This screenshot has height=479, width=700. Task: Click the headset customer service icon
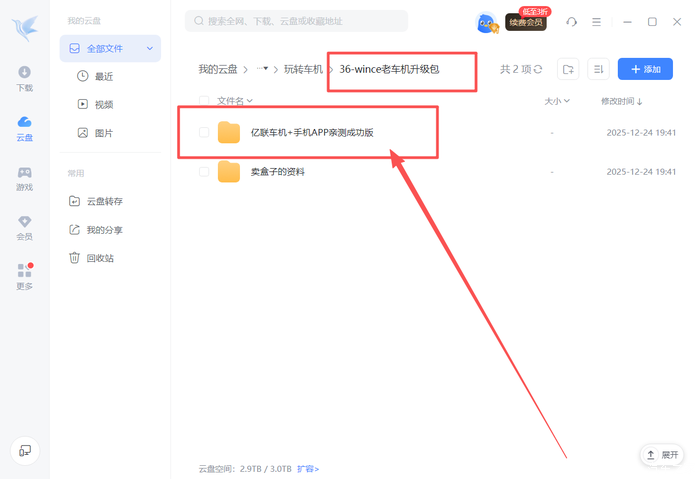[x=571, y=22]
